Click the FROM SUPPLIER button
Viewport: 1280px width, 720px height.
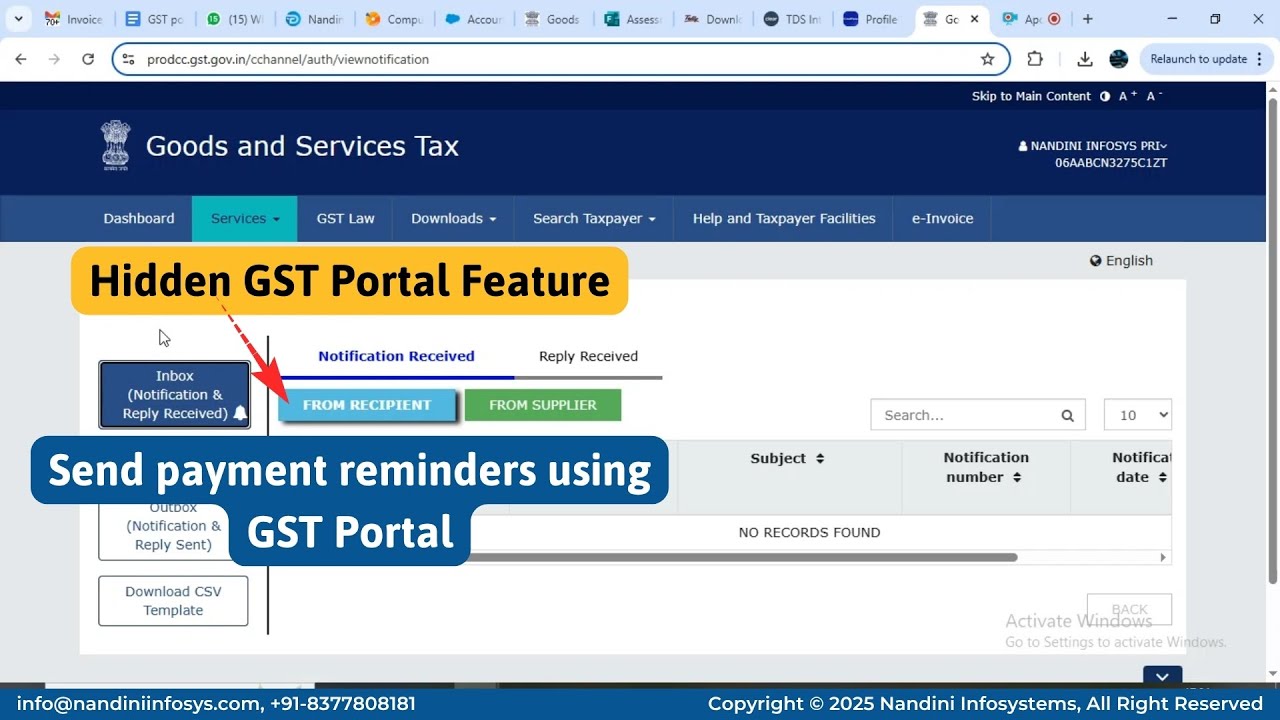click(543, 405)
